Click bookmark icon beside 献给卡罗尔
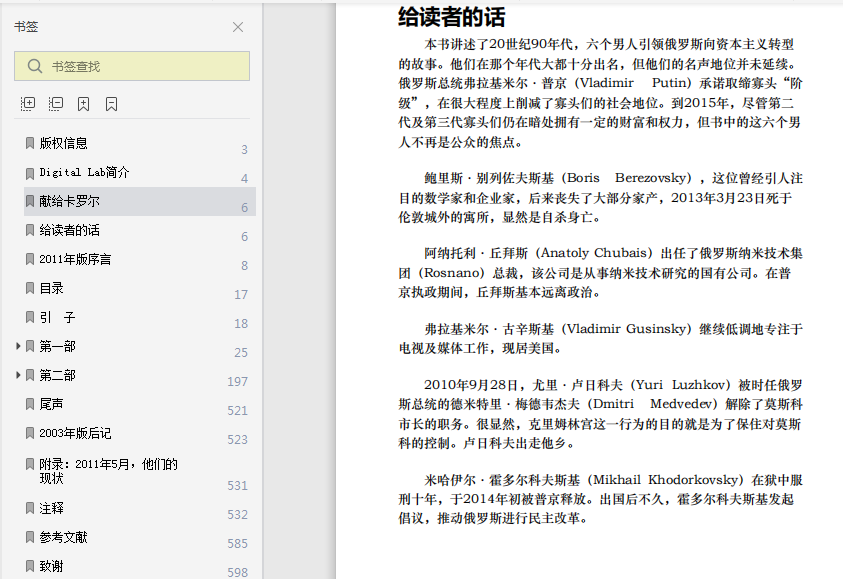 pyautogui.click(x=30, y=201)
